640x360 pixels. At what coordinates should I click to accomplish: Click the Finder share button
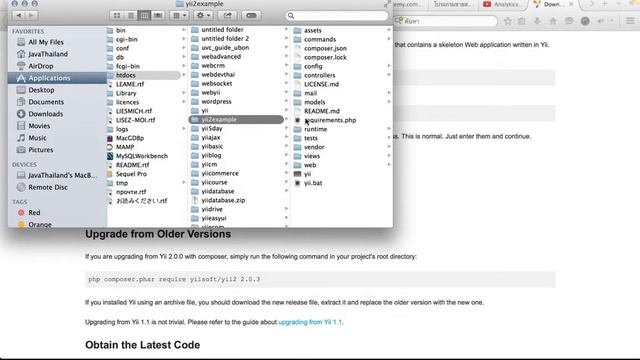click(227, 16)
